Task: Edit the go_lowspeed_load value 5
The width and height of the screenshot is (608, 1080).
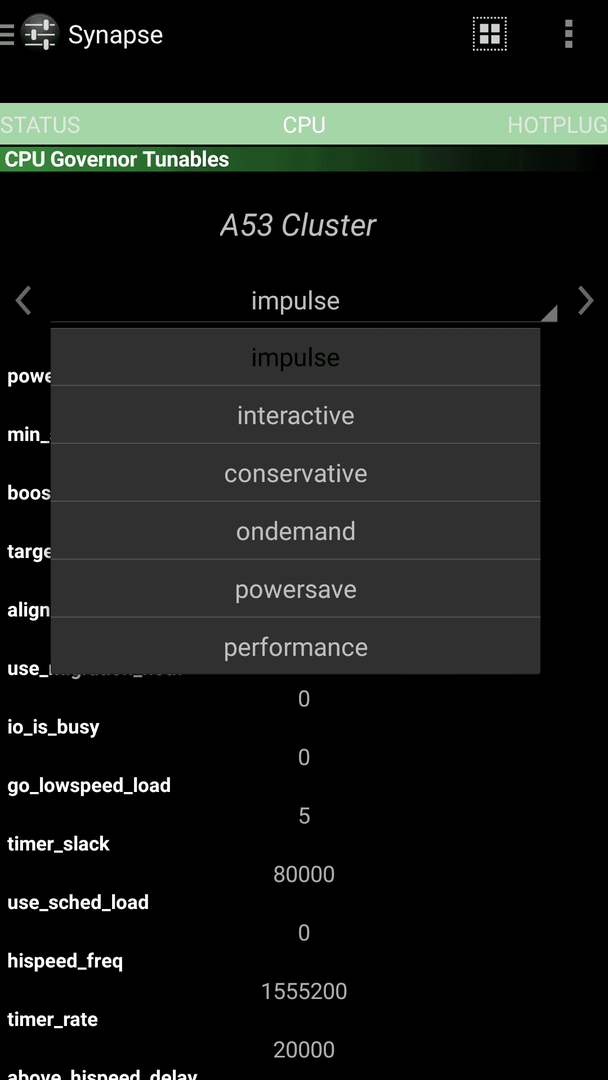Action: (304, 816)
